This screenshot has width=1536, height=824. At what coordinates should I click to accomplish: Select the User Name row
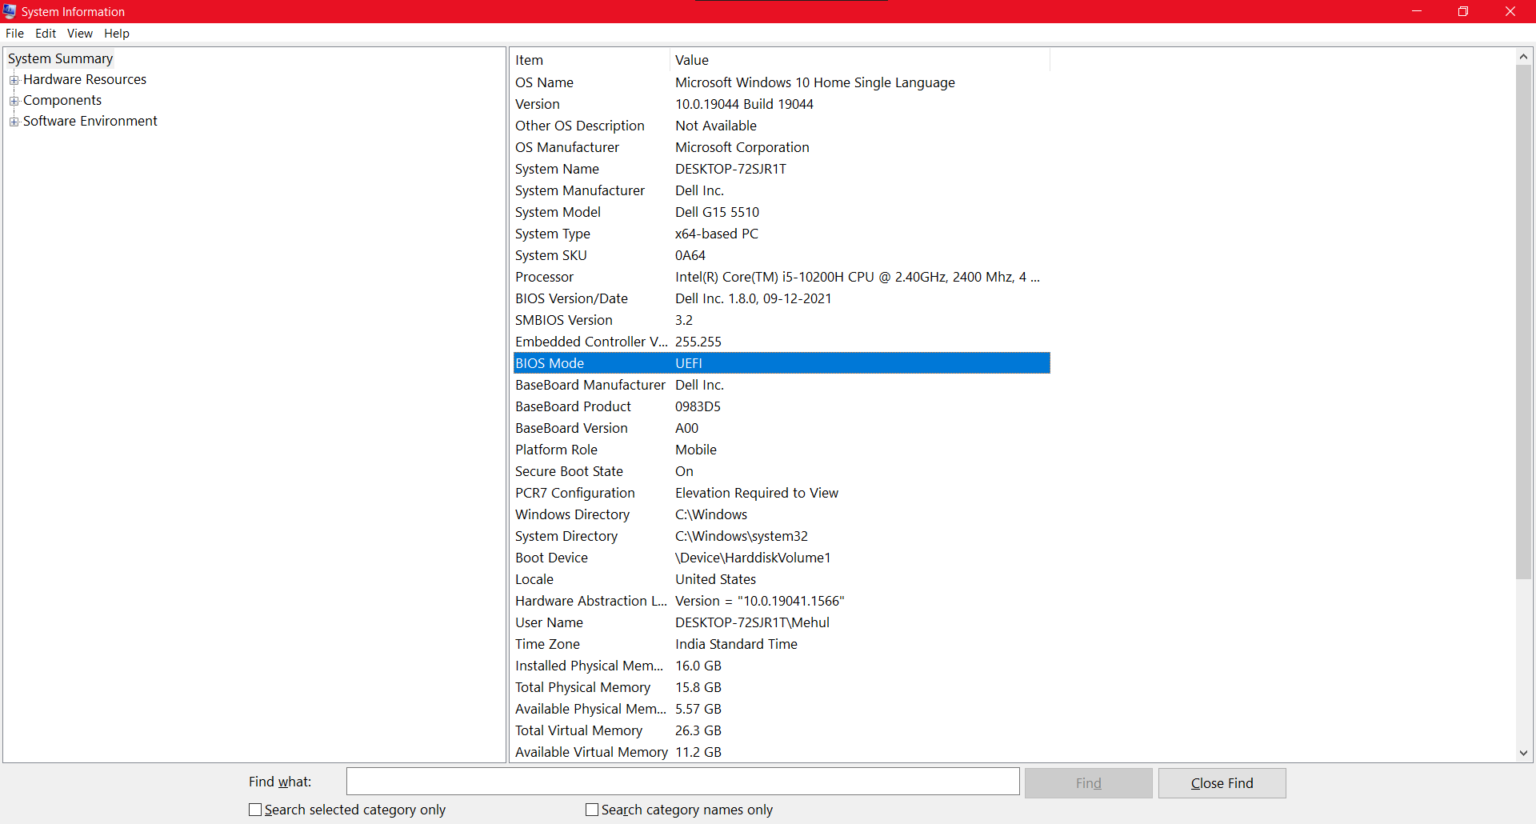(782, 623)
